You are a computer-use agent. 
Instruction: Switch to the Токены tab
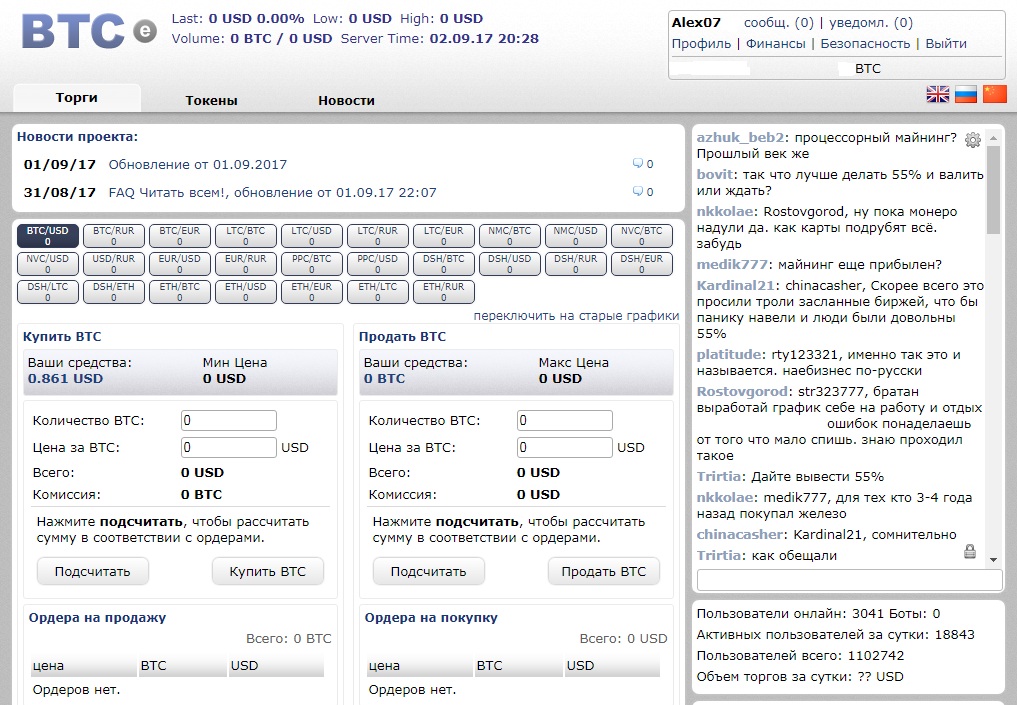click(211, 101)
